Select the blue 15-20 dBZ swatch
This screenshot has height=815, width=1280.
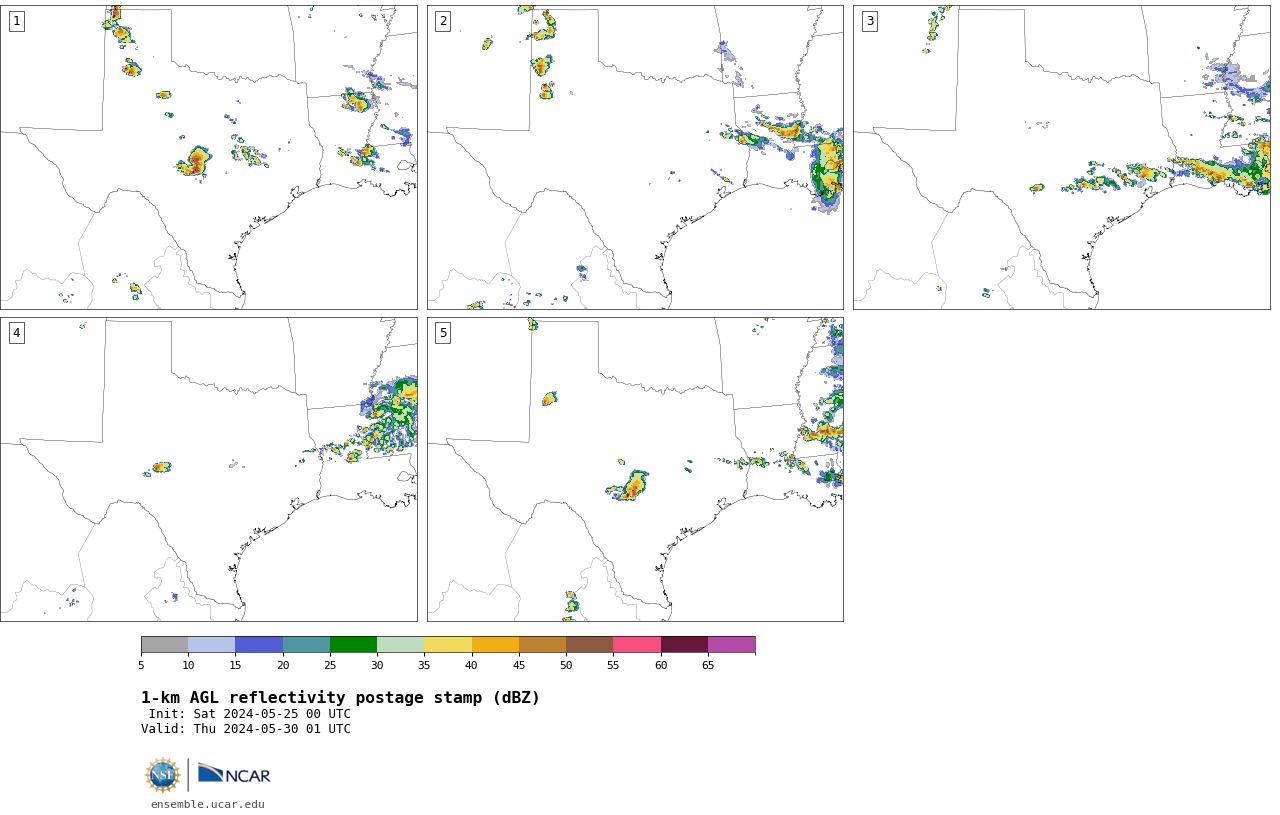pos(259,644)
